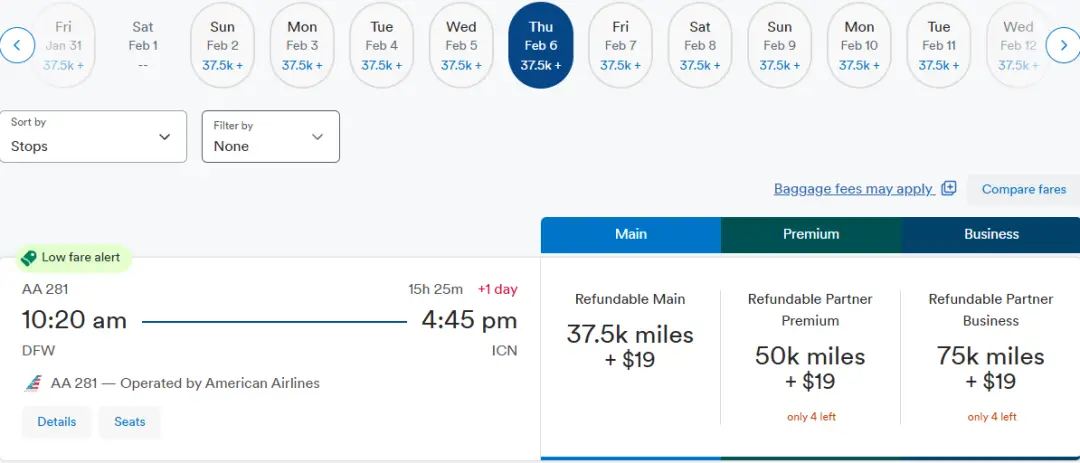Switch to the Main fare tab

(630, 234)
